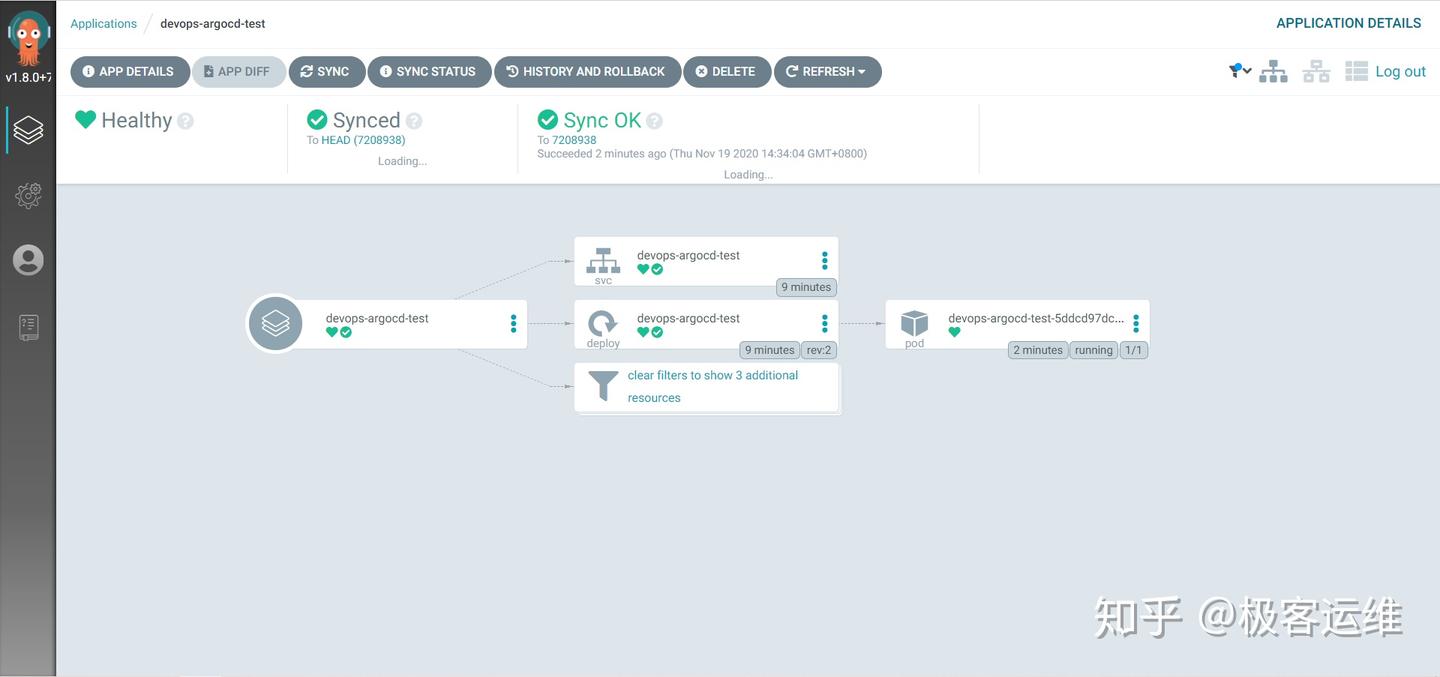Open HISTORY AND ROLLBACK
Viewport: 1440px width, 677px height.
pos(587,72)
